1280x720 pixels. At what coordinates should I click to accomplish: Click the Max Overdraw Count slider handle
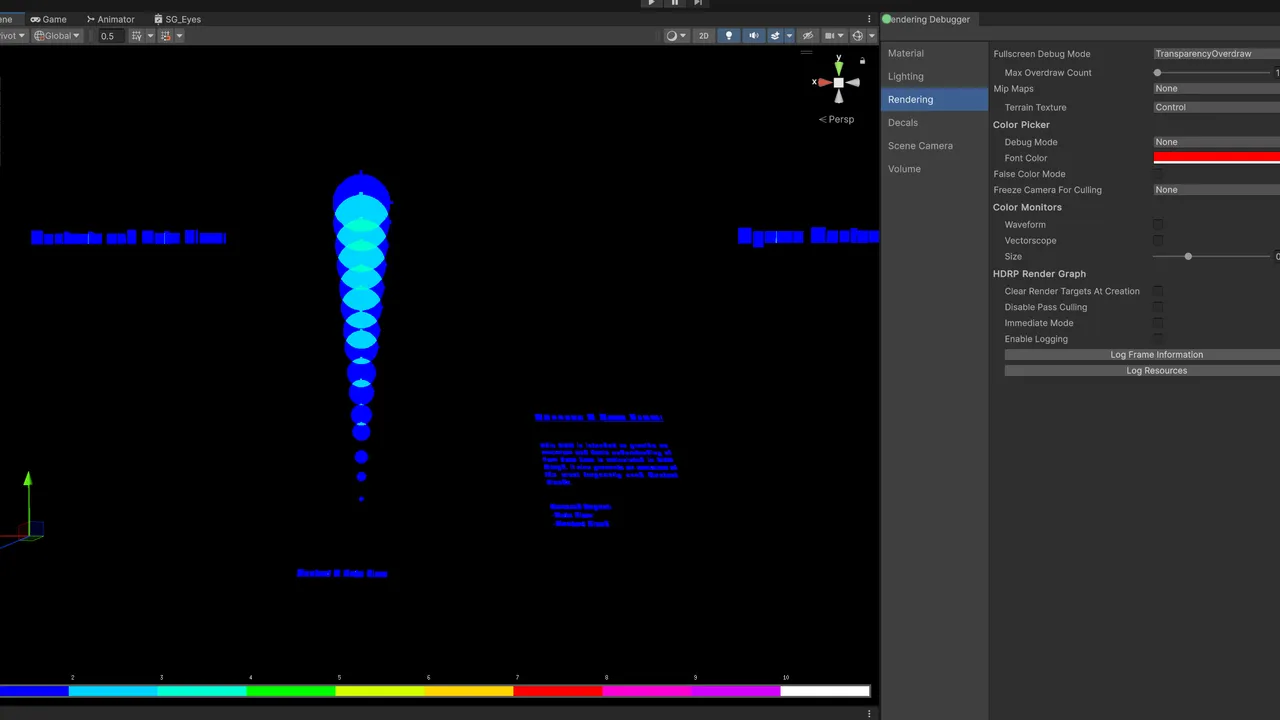click(1158, 72)
